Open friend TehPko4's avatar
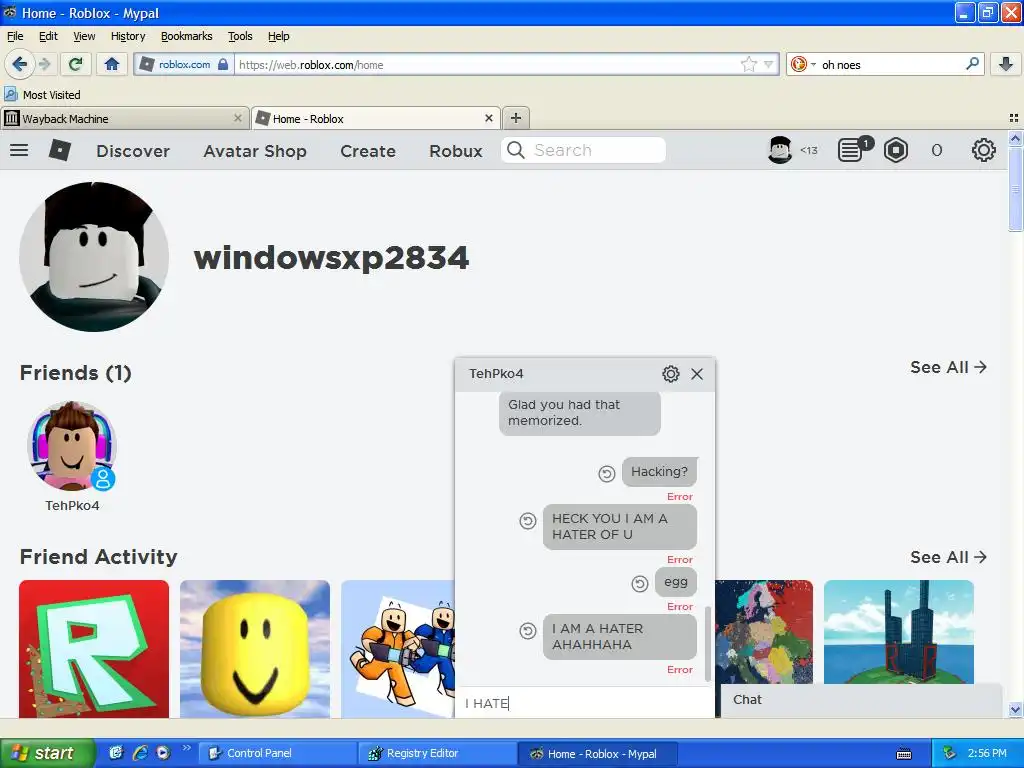 72,446
